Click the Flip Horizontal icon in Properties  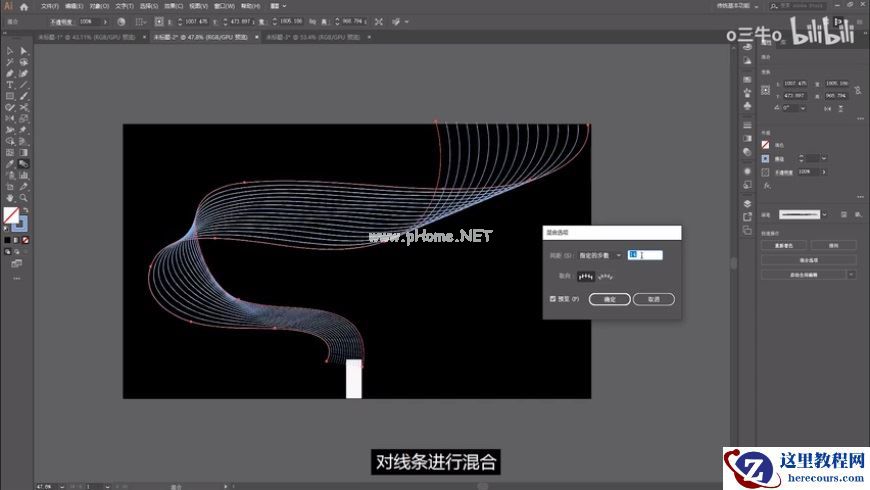[828, 108]
